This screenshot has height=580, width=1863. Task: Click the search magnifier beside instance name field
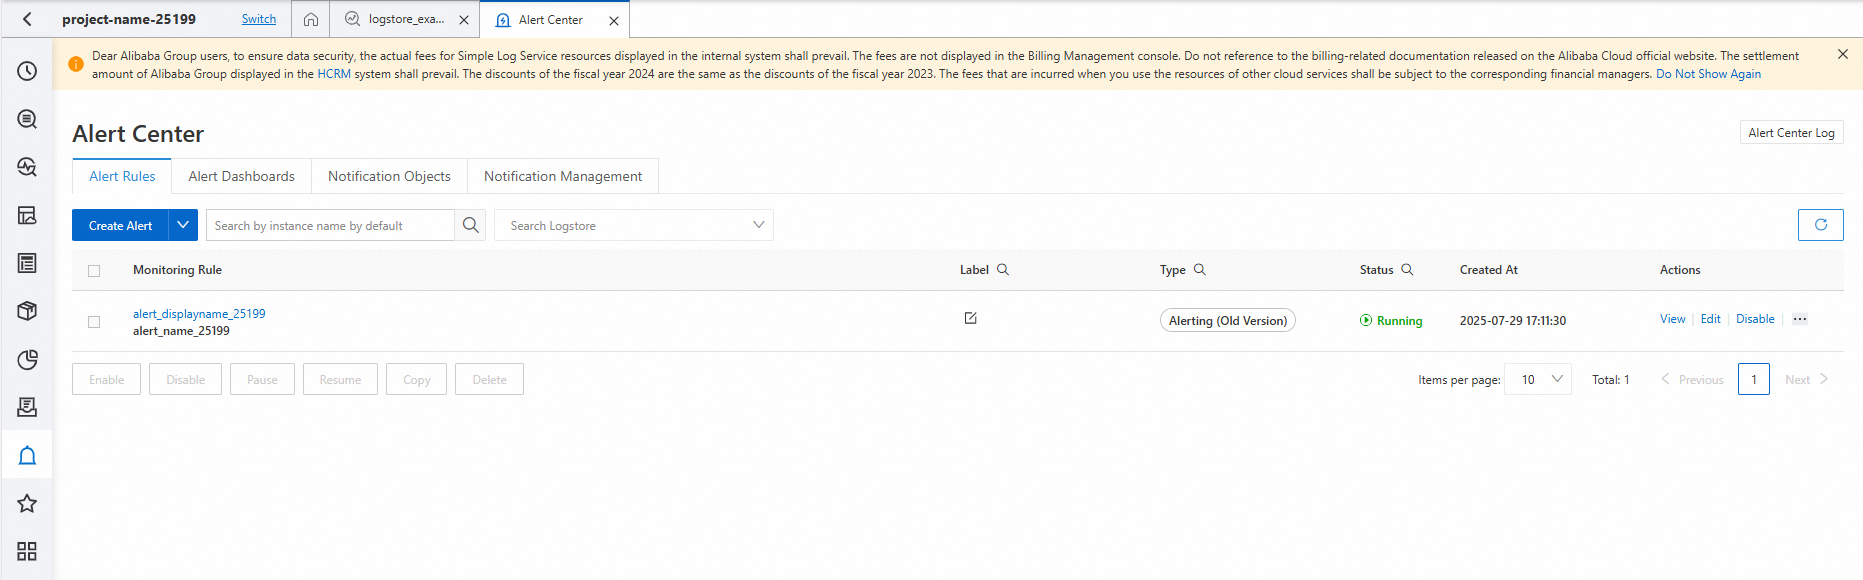[470, 225]
